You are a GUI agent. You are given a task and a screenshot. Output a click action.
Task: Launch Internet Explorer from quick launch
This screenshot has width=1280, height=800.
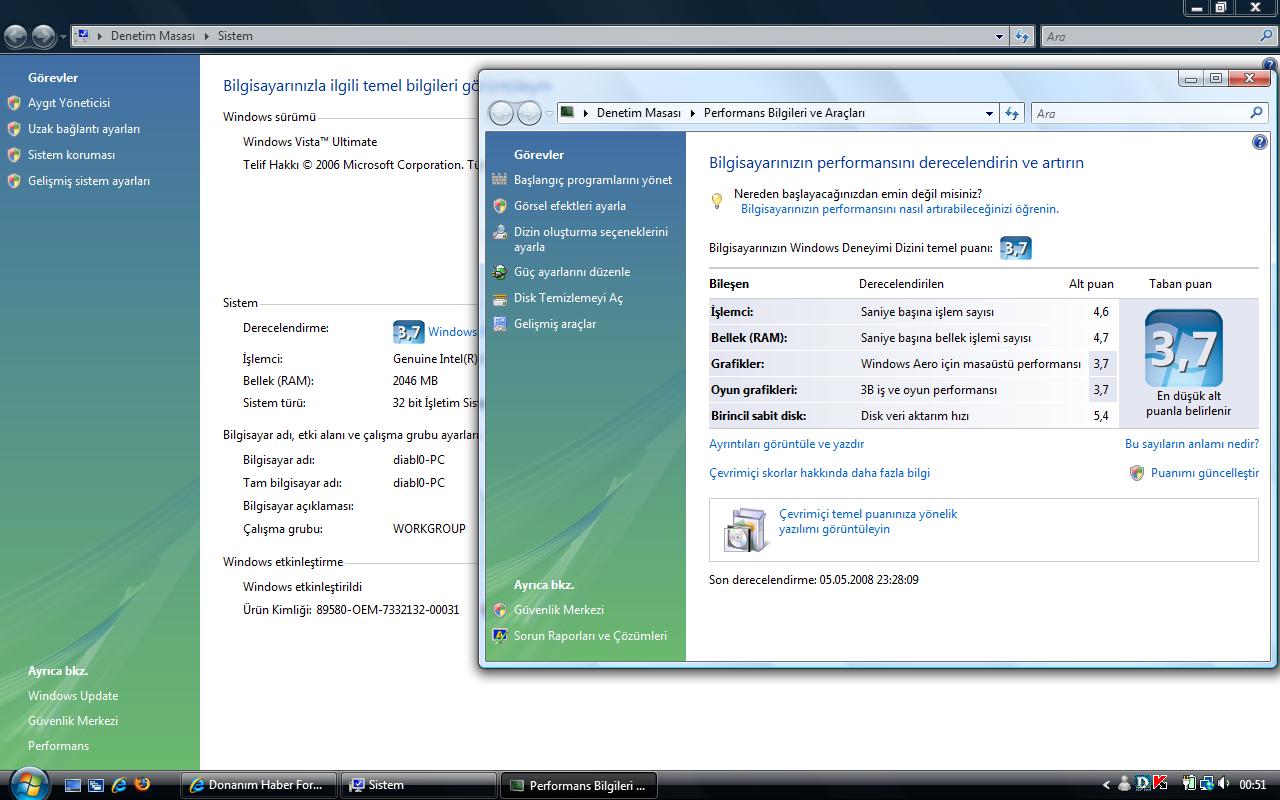[120, 785]
